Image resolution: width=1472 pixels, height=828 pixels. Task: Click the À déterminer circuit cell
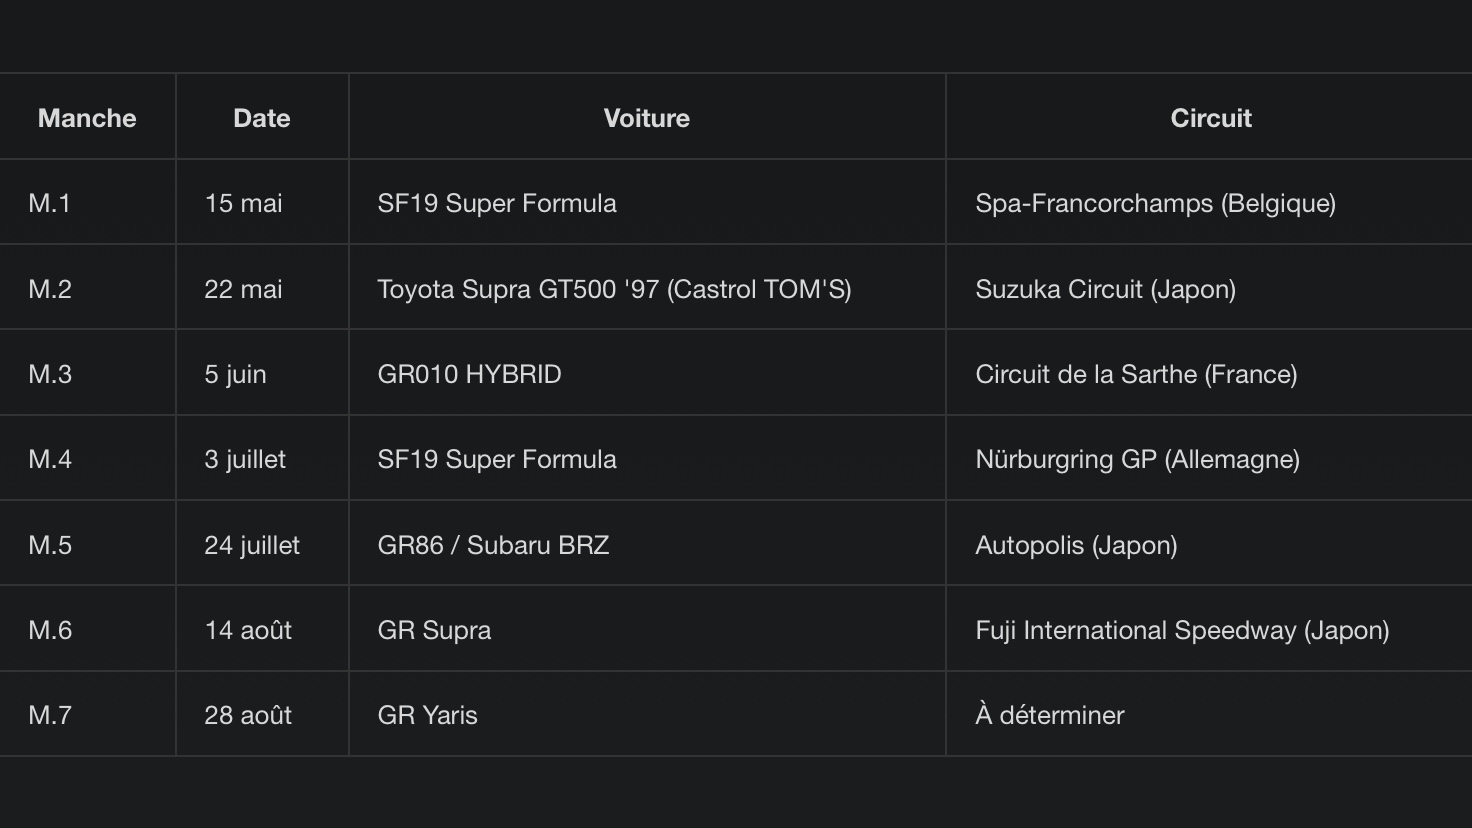tap(1209, 715)
